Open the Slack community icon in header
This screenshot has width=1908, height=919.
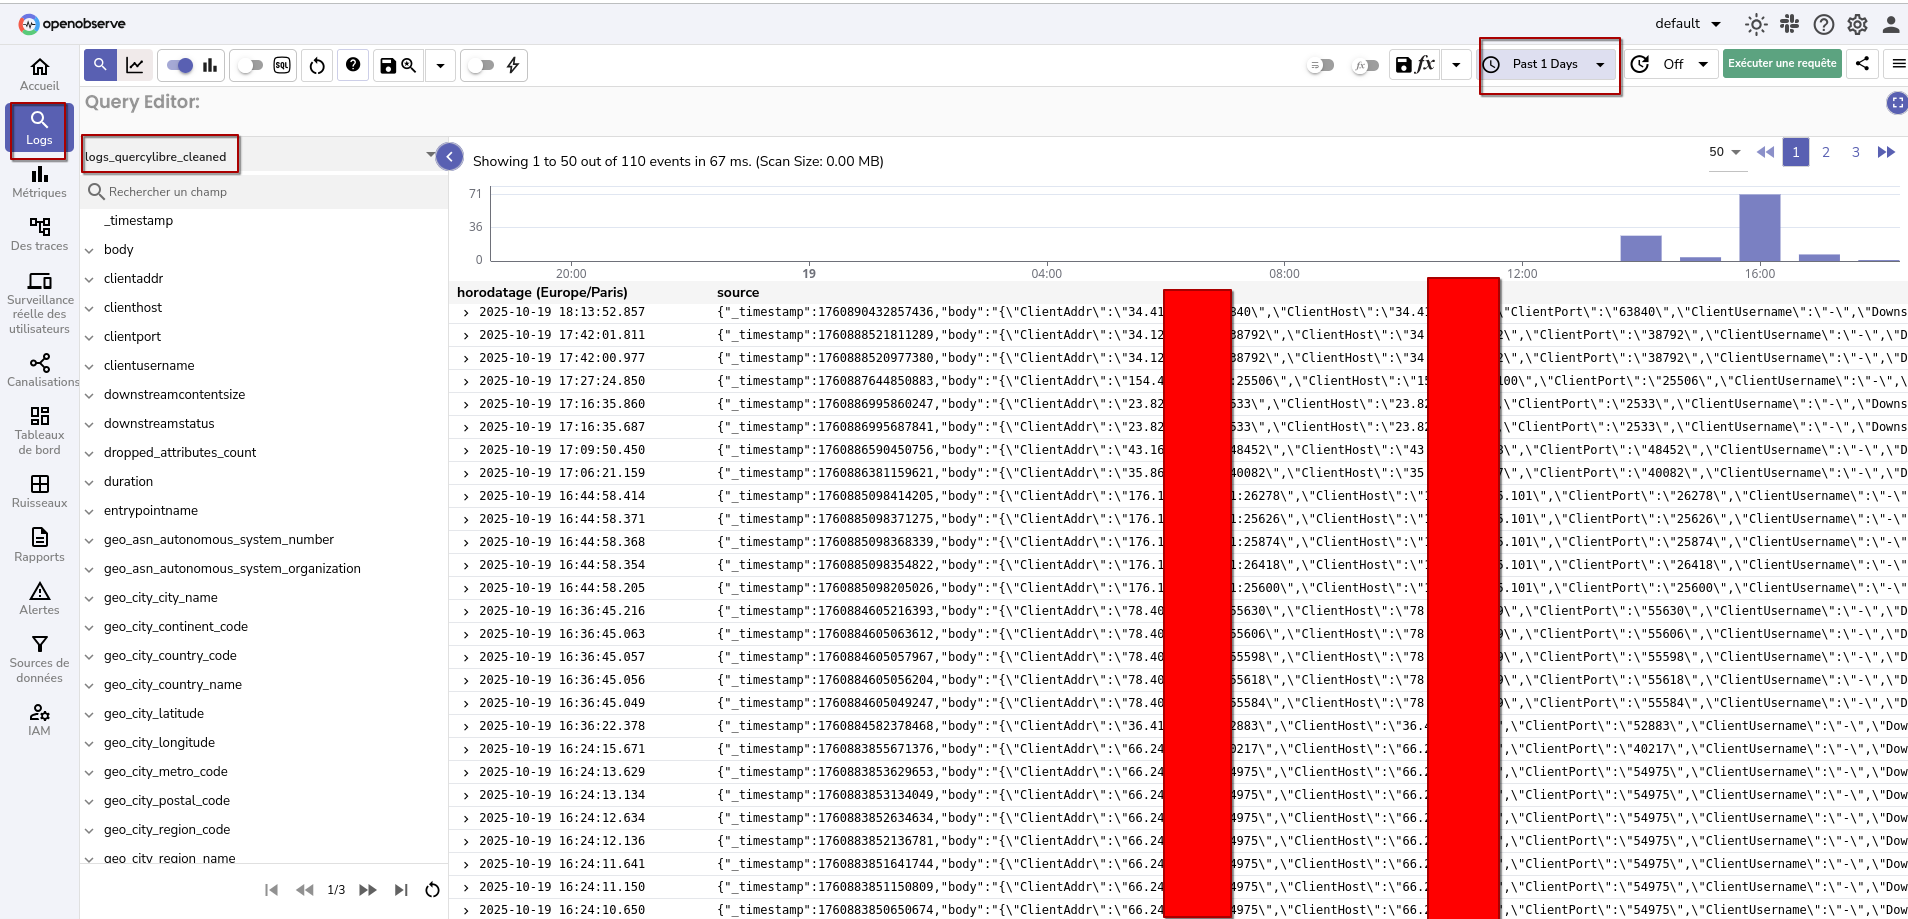(x=1790, y=24)
